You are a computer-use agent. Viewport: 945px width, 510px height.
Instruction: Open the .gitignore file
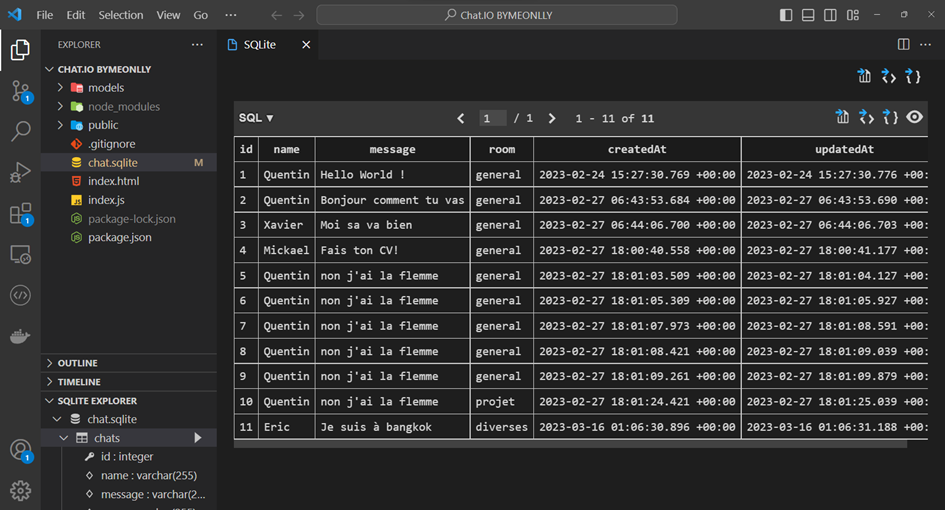[x=129, y=144]
